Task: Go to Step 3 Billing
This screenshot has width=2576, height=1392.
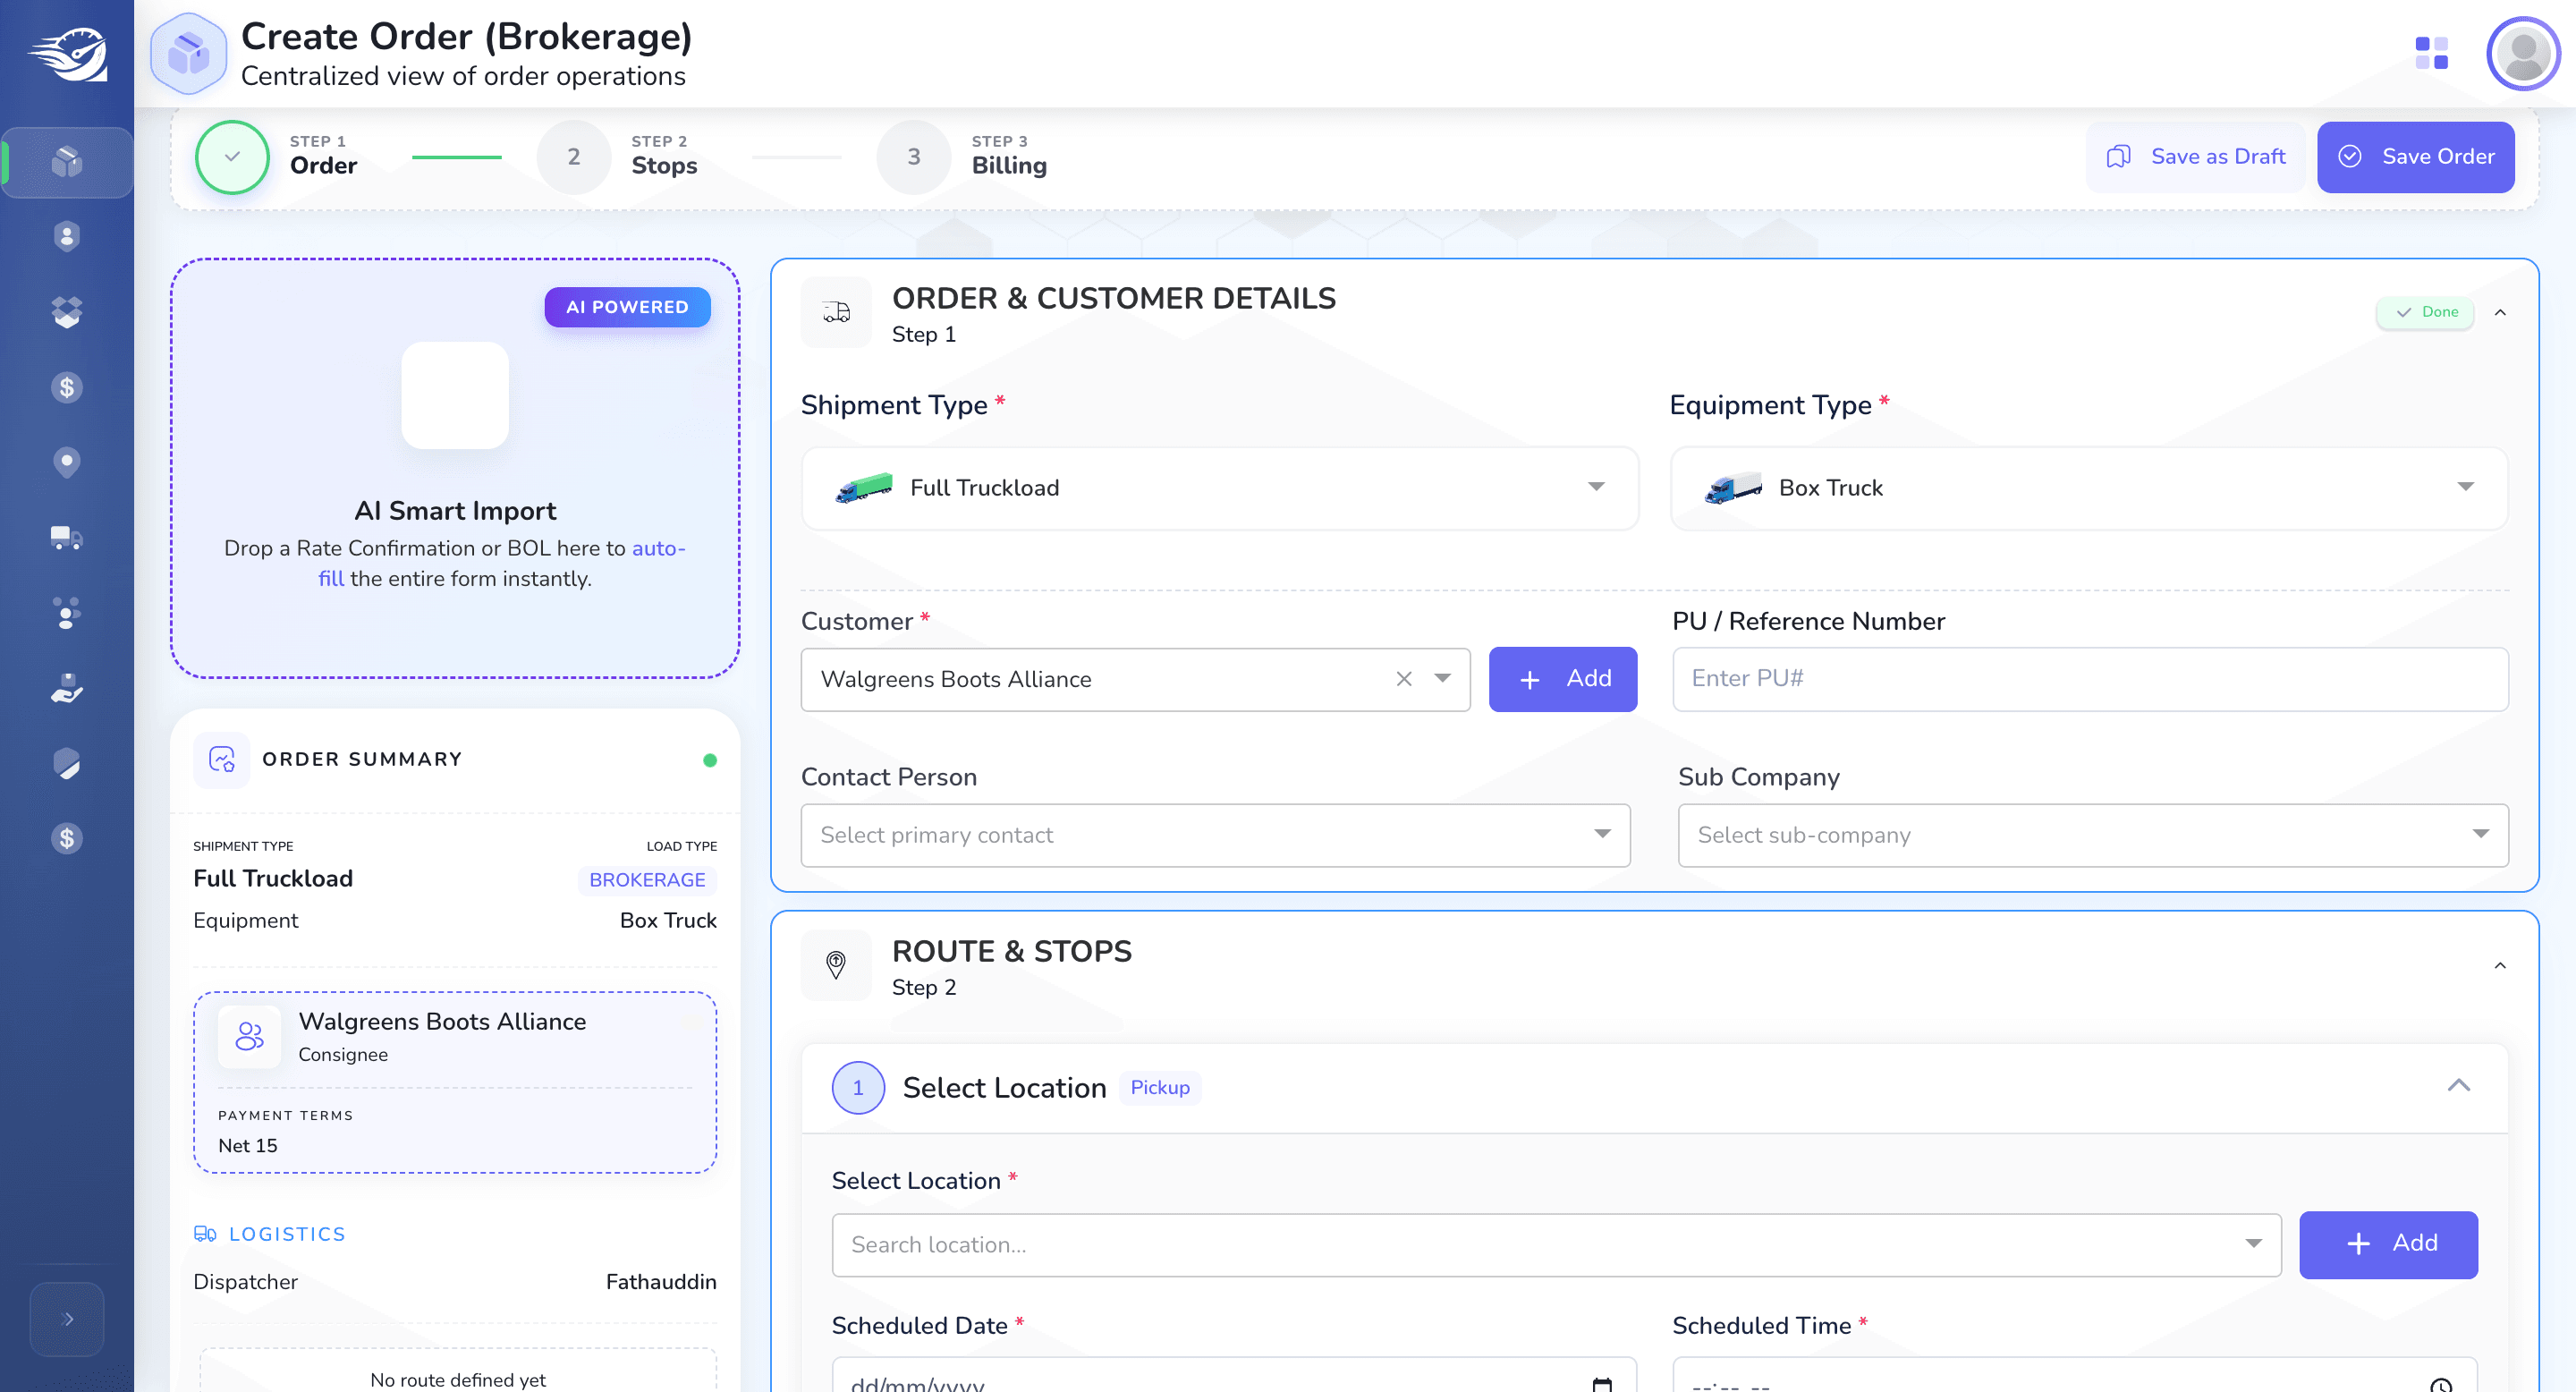Action: (x=962, y=157)
